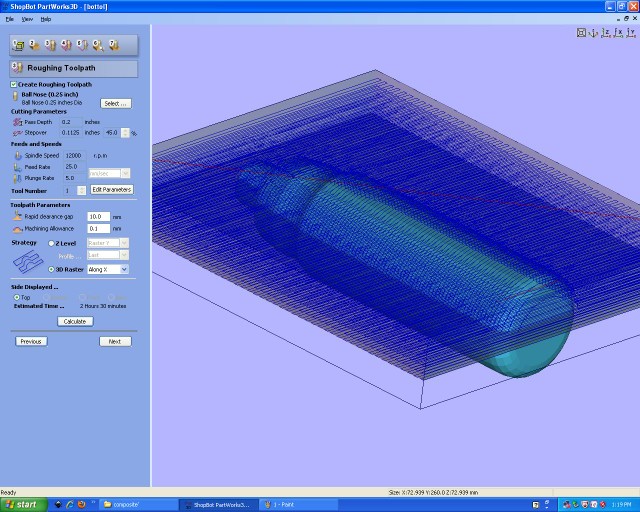The image size is (640, 512).
Task: Click the Pass Depth value field
Action: 71,122
